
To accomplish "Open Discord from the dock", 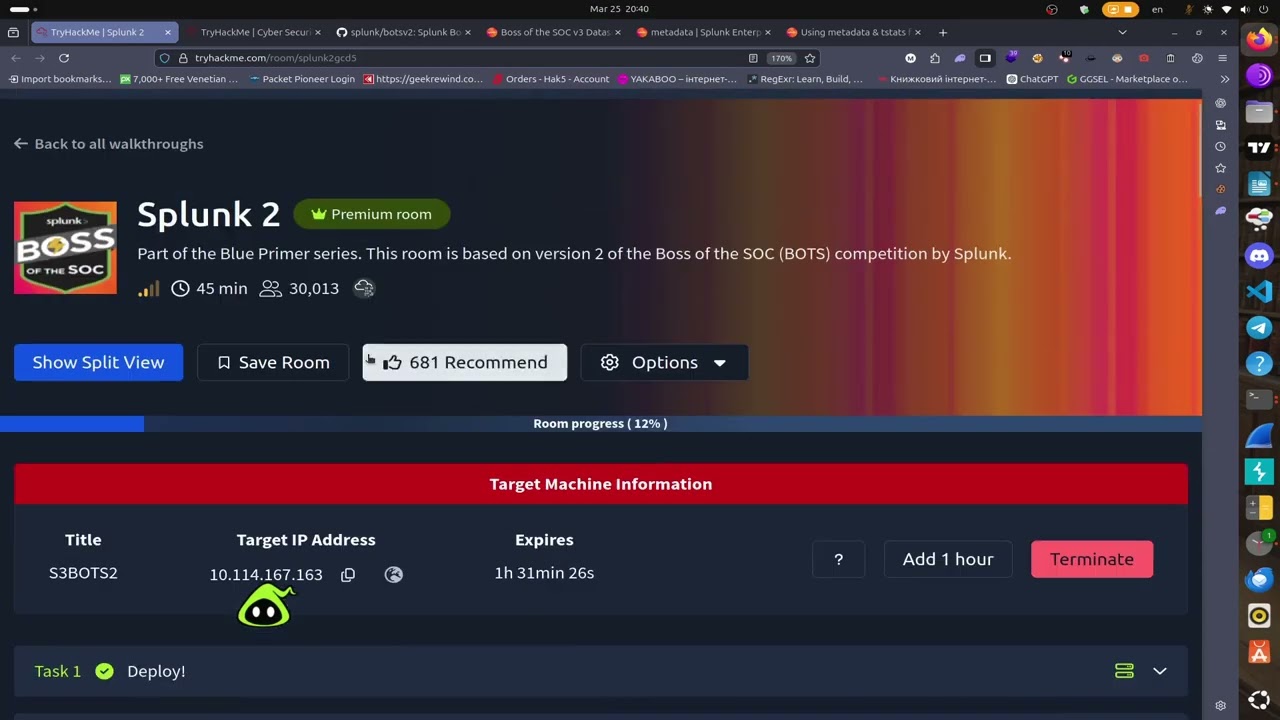I will click(1259, 256).
